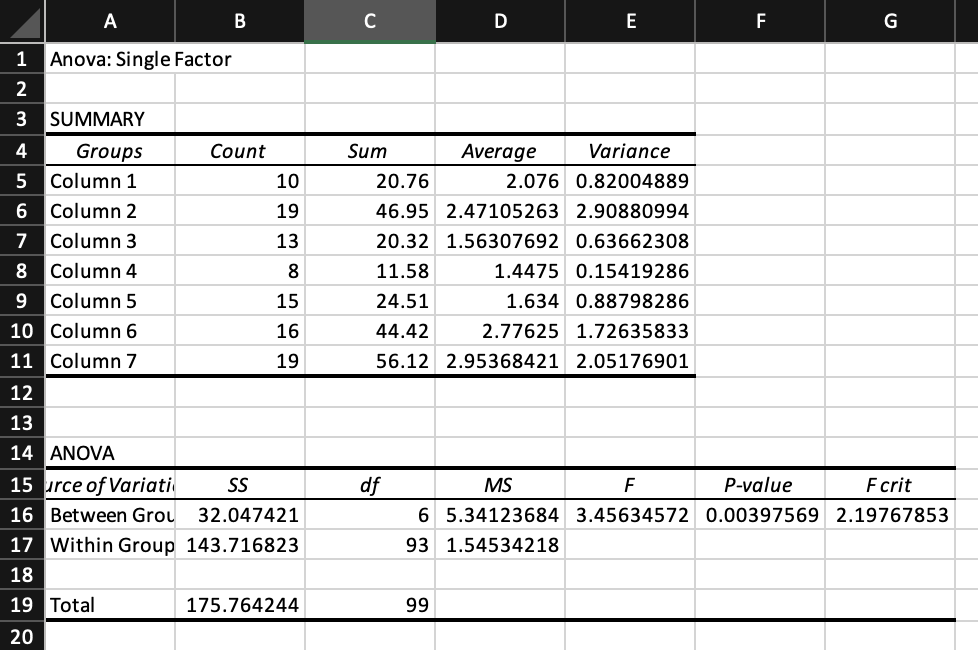Click the count value 16
Screen dimensions: 978x650
240,331
